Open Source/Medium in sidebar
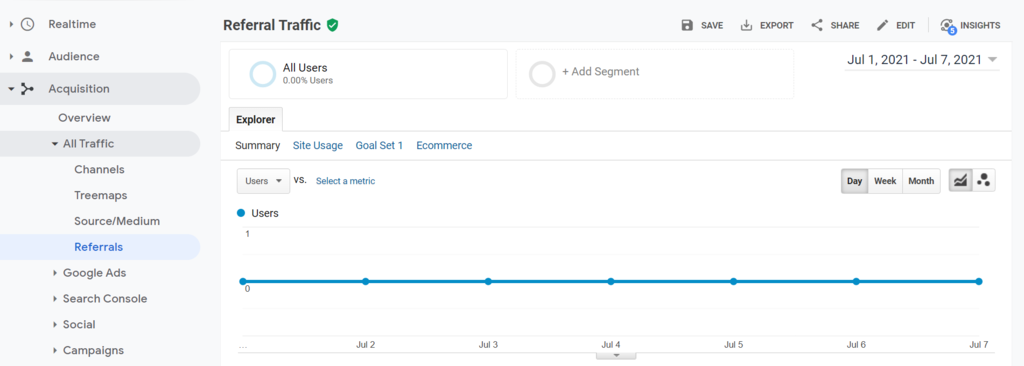The width and height of the screenshot is (1024, 366). 117,222
